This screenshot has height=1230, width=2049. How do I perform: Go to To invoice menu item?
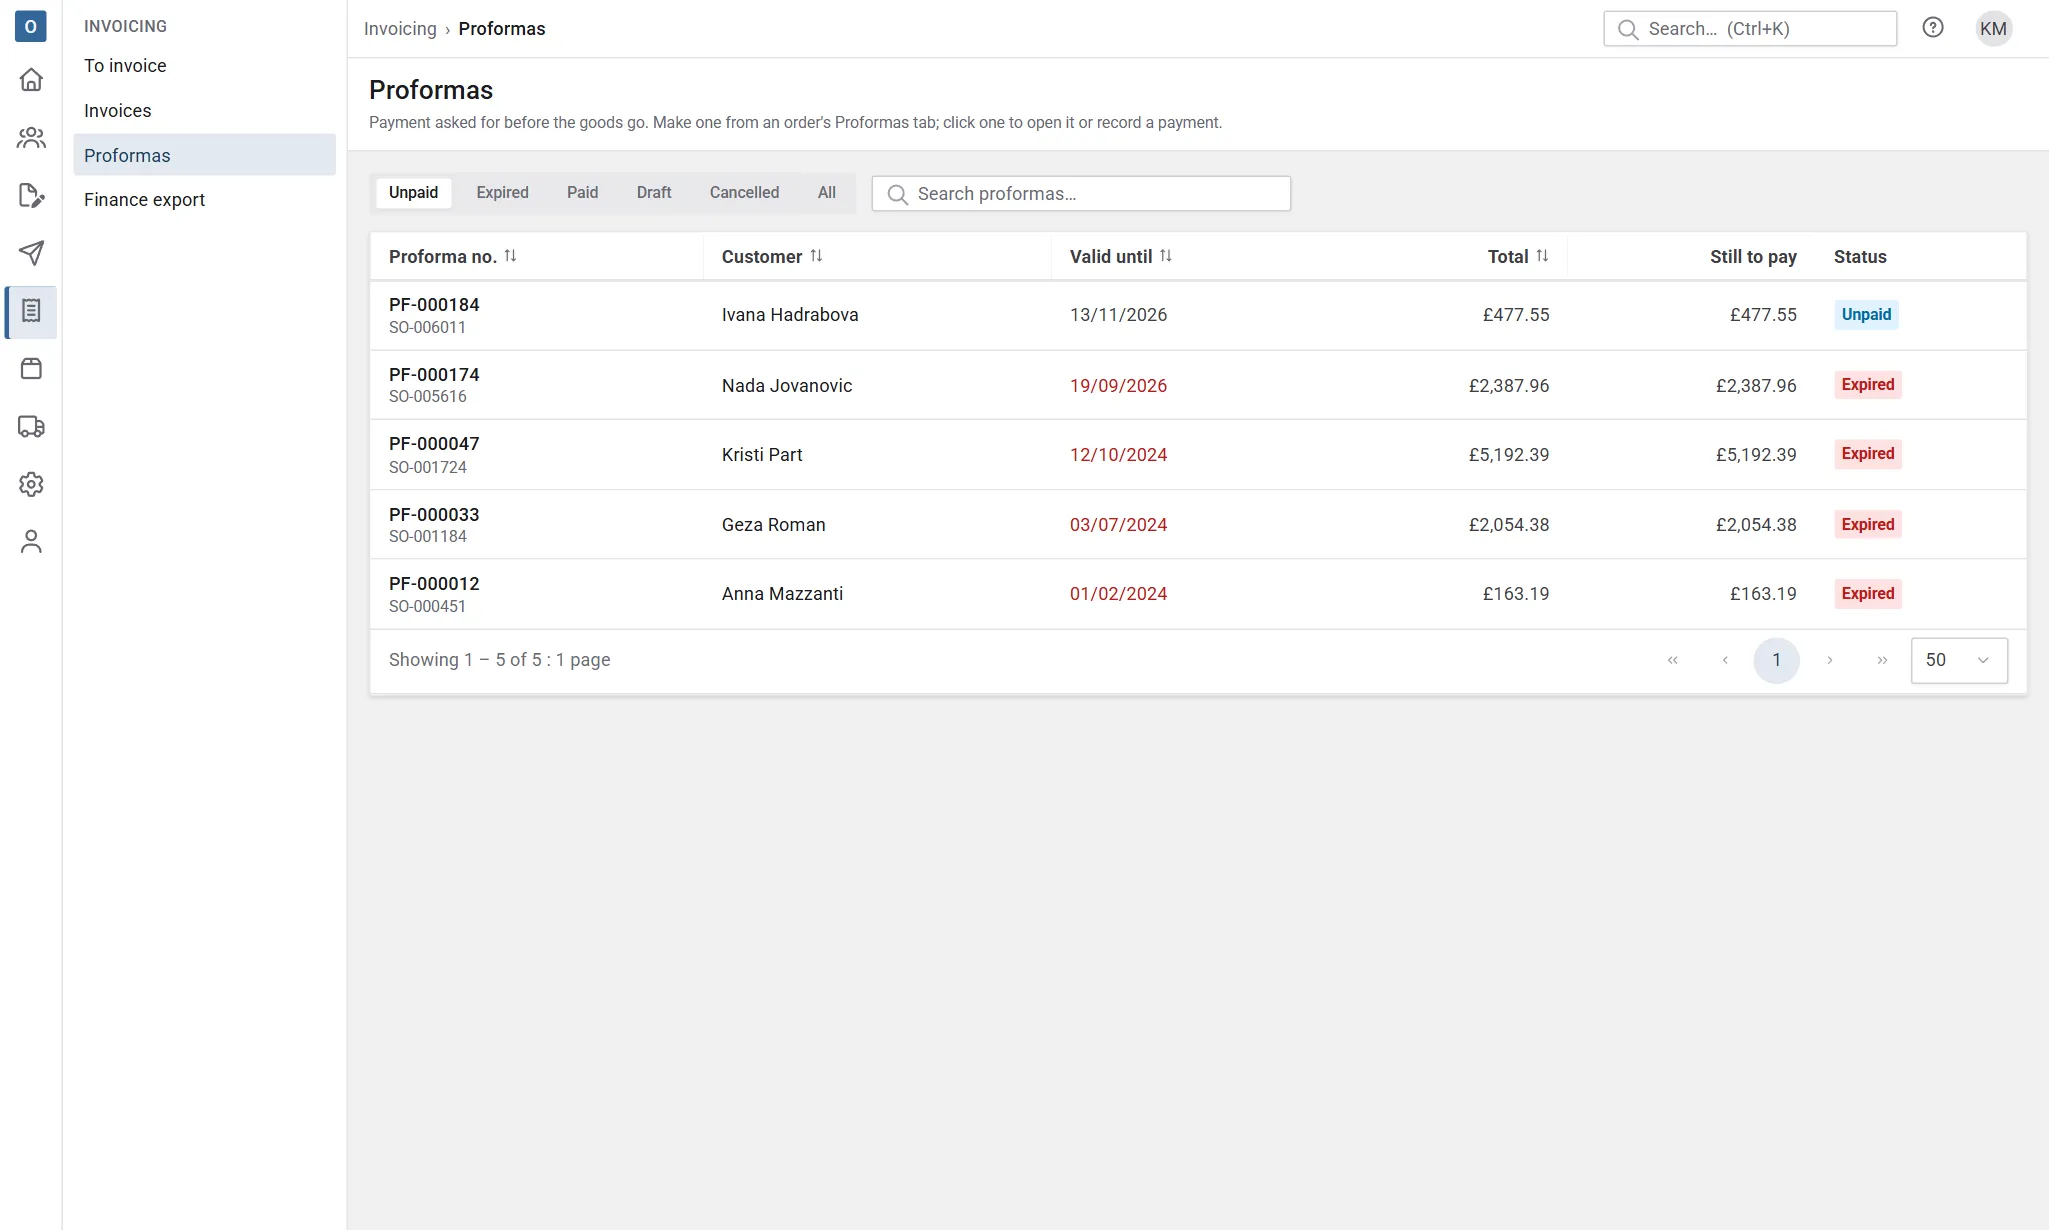pyautogui.click(x=204, y=66)
